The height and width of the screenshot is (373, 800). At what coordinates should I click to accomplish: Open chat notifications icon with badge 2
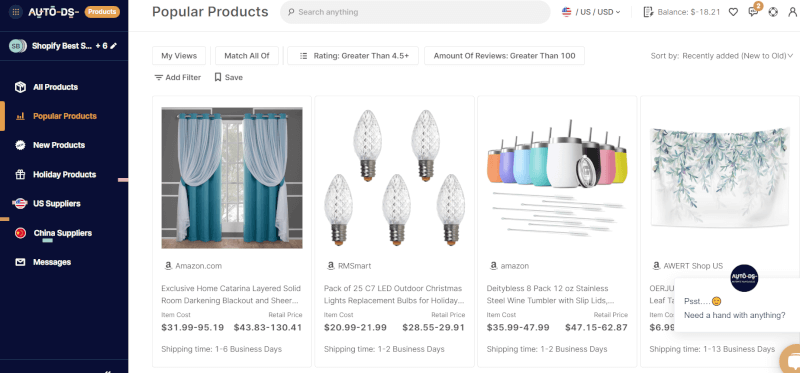(x=754, y=11)
